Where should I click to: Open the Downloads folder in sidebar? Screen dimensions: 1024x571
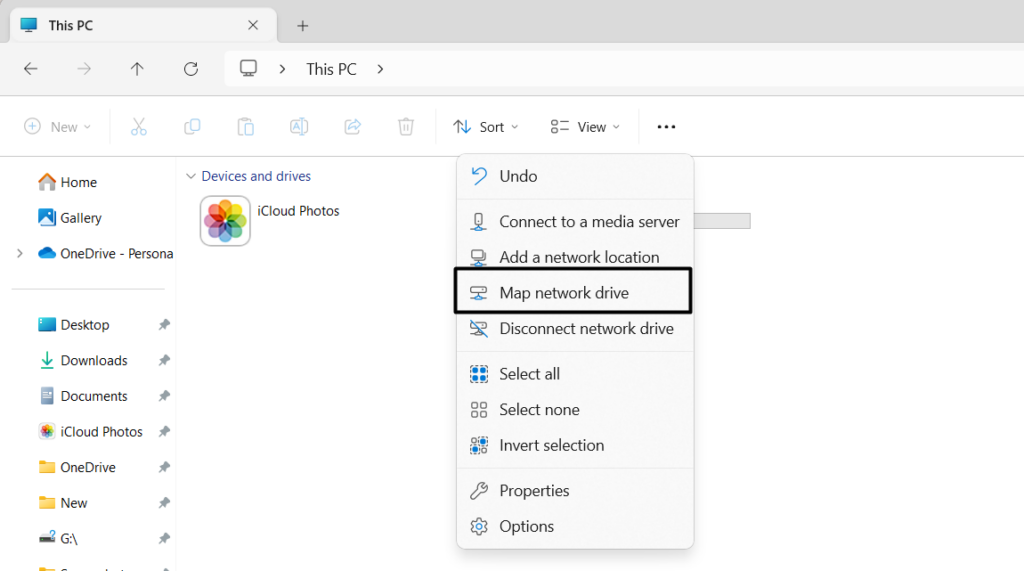coord(94,360)
